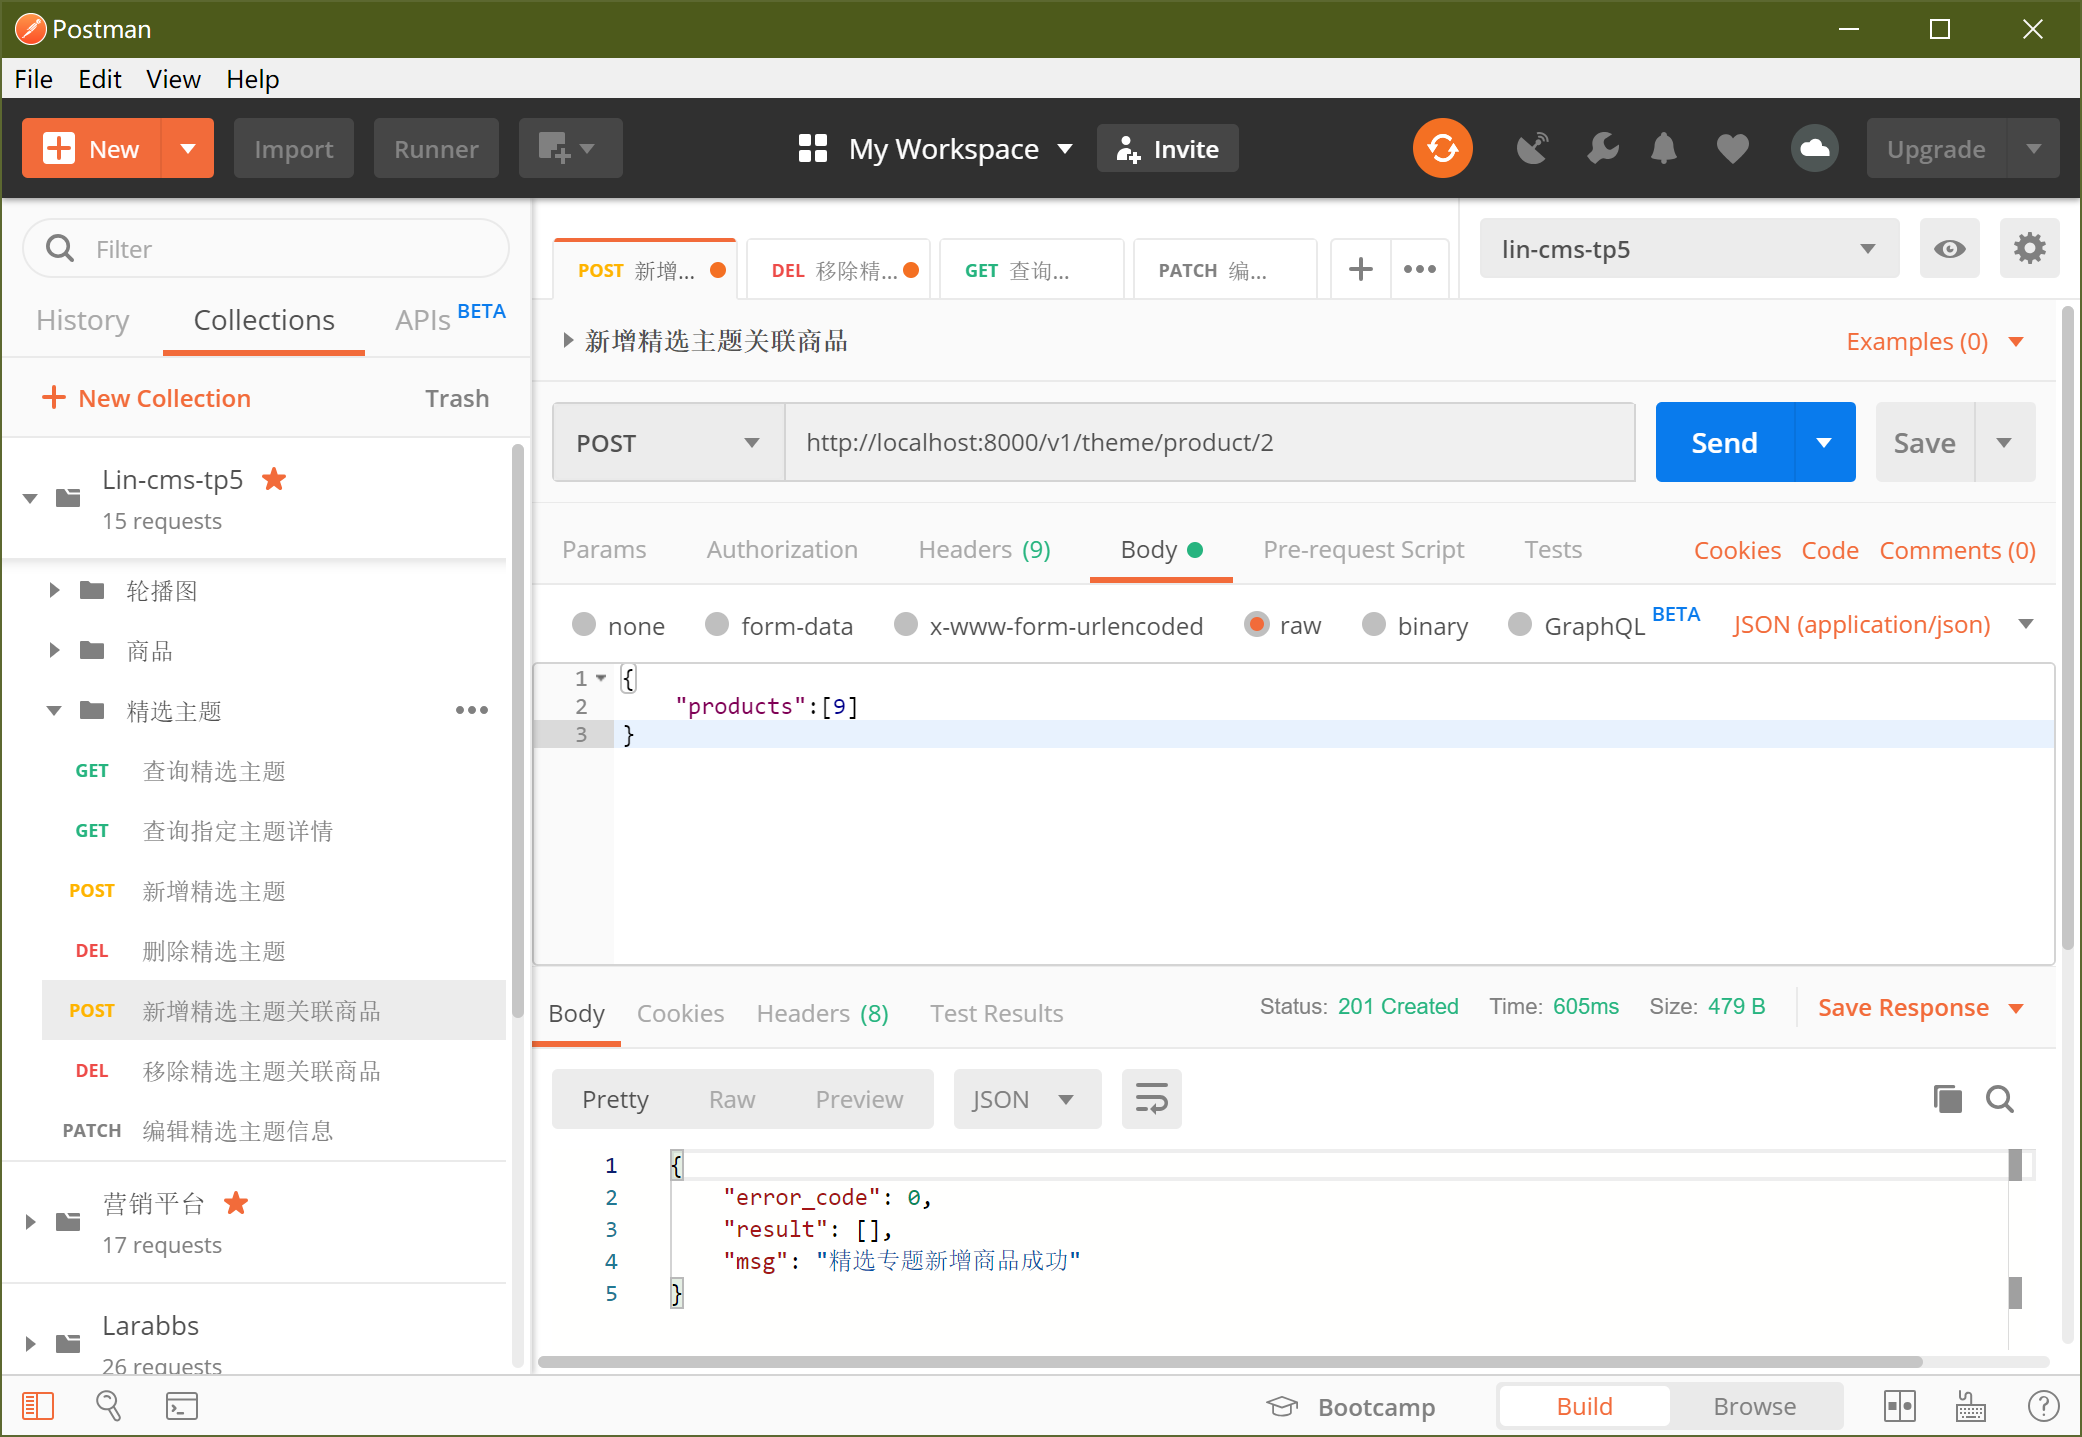This screenshot has width=2082, height=1437.
Task: Switch to the History tab
Action: (82, 320)
